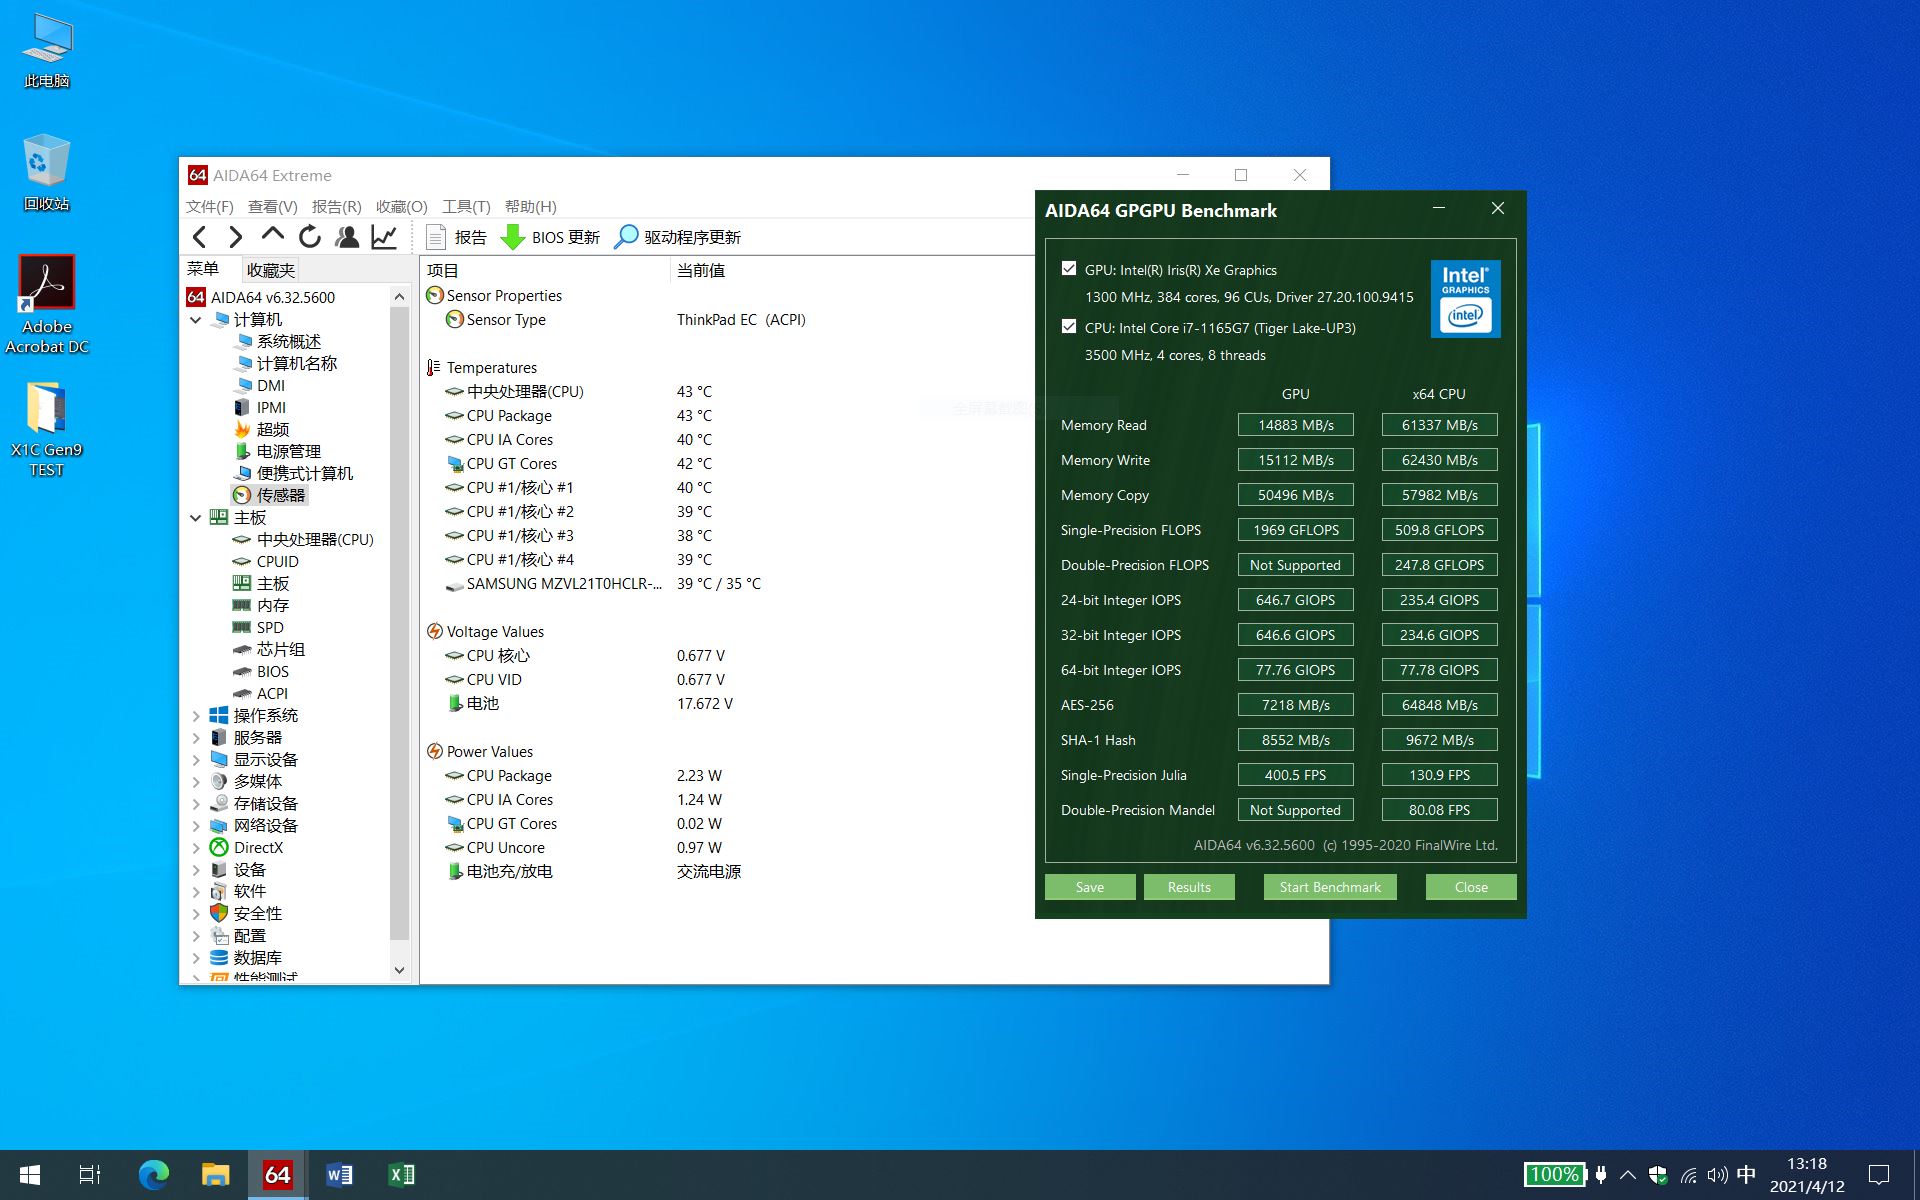Click tree scrollbar up arrow

(x=399, y=297)
